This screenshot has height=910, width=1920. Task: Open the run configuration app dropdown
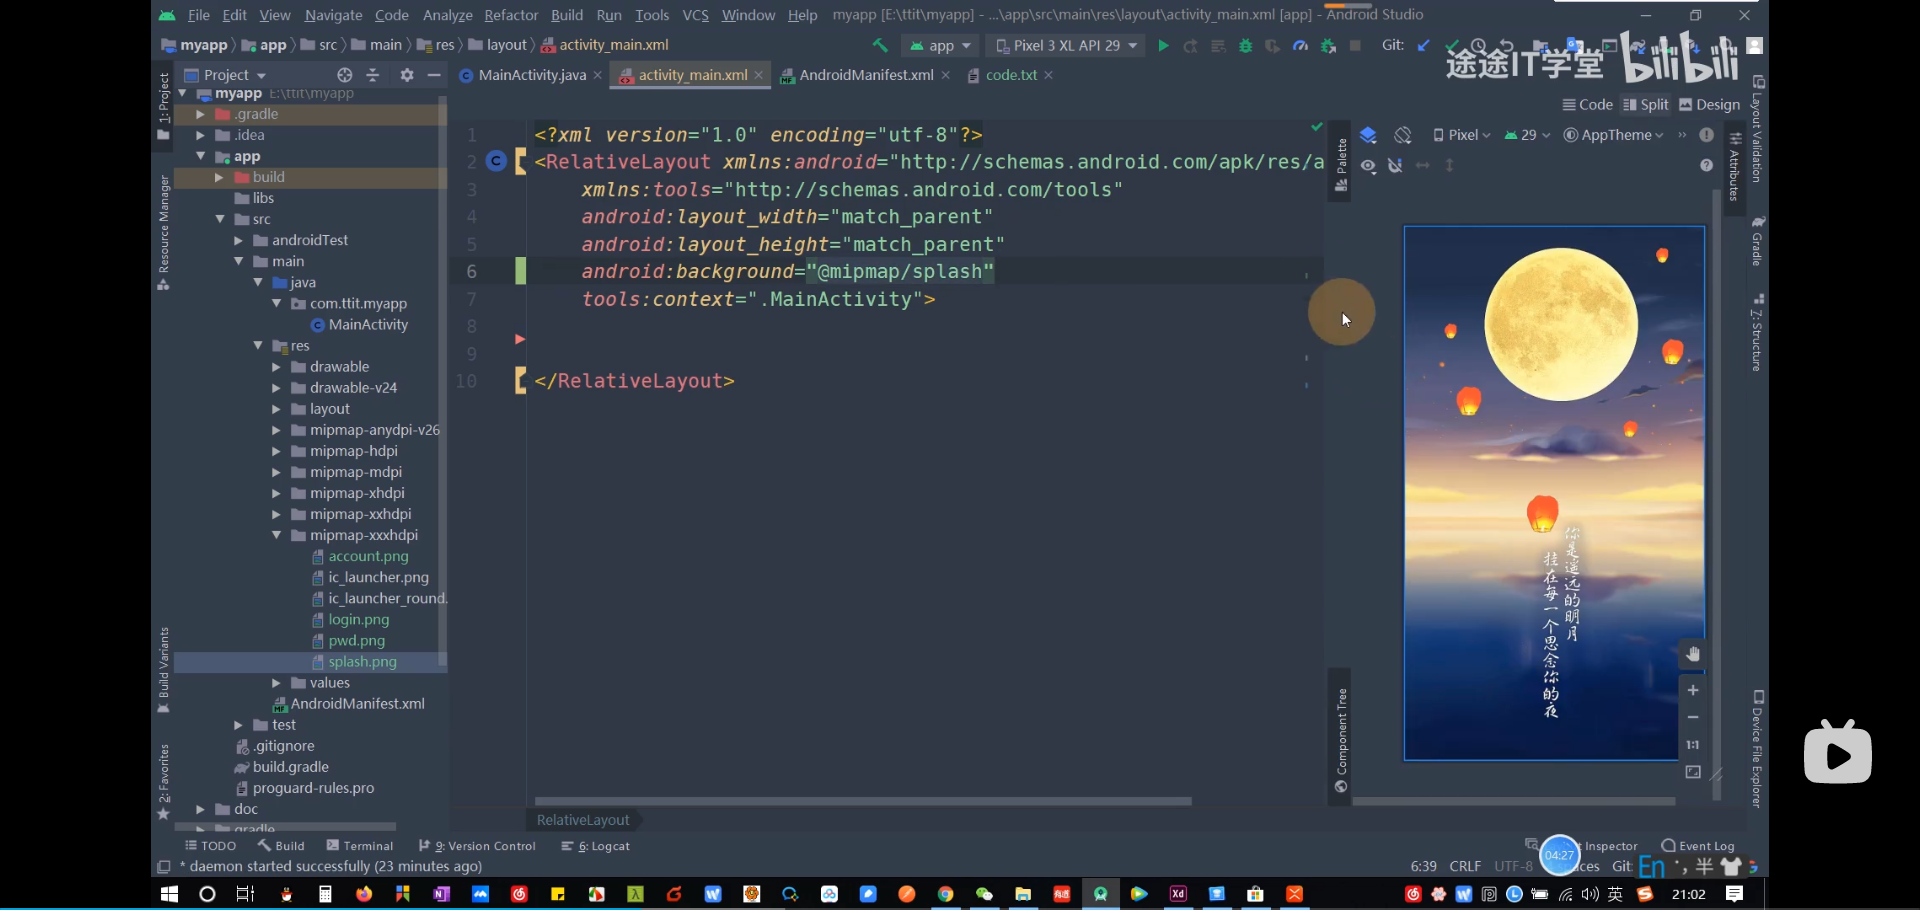940,46
